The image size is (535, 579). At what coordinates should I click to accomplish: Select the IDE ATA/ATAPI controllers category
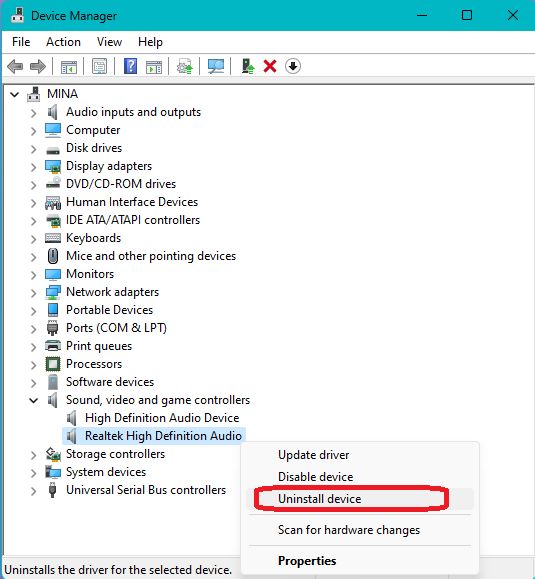coord(133,220)
